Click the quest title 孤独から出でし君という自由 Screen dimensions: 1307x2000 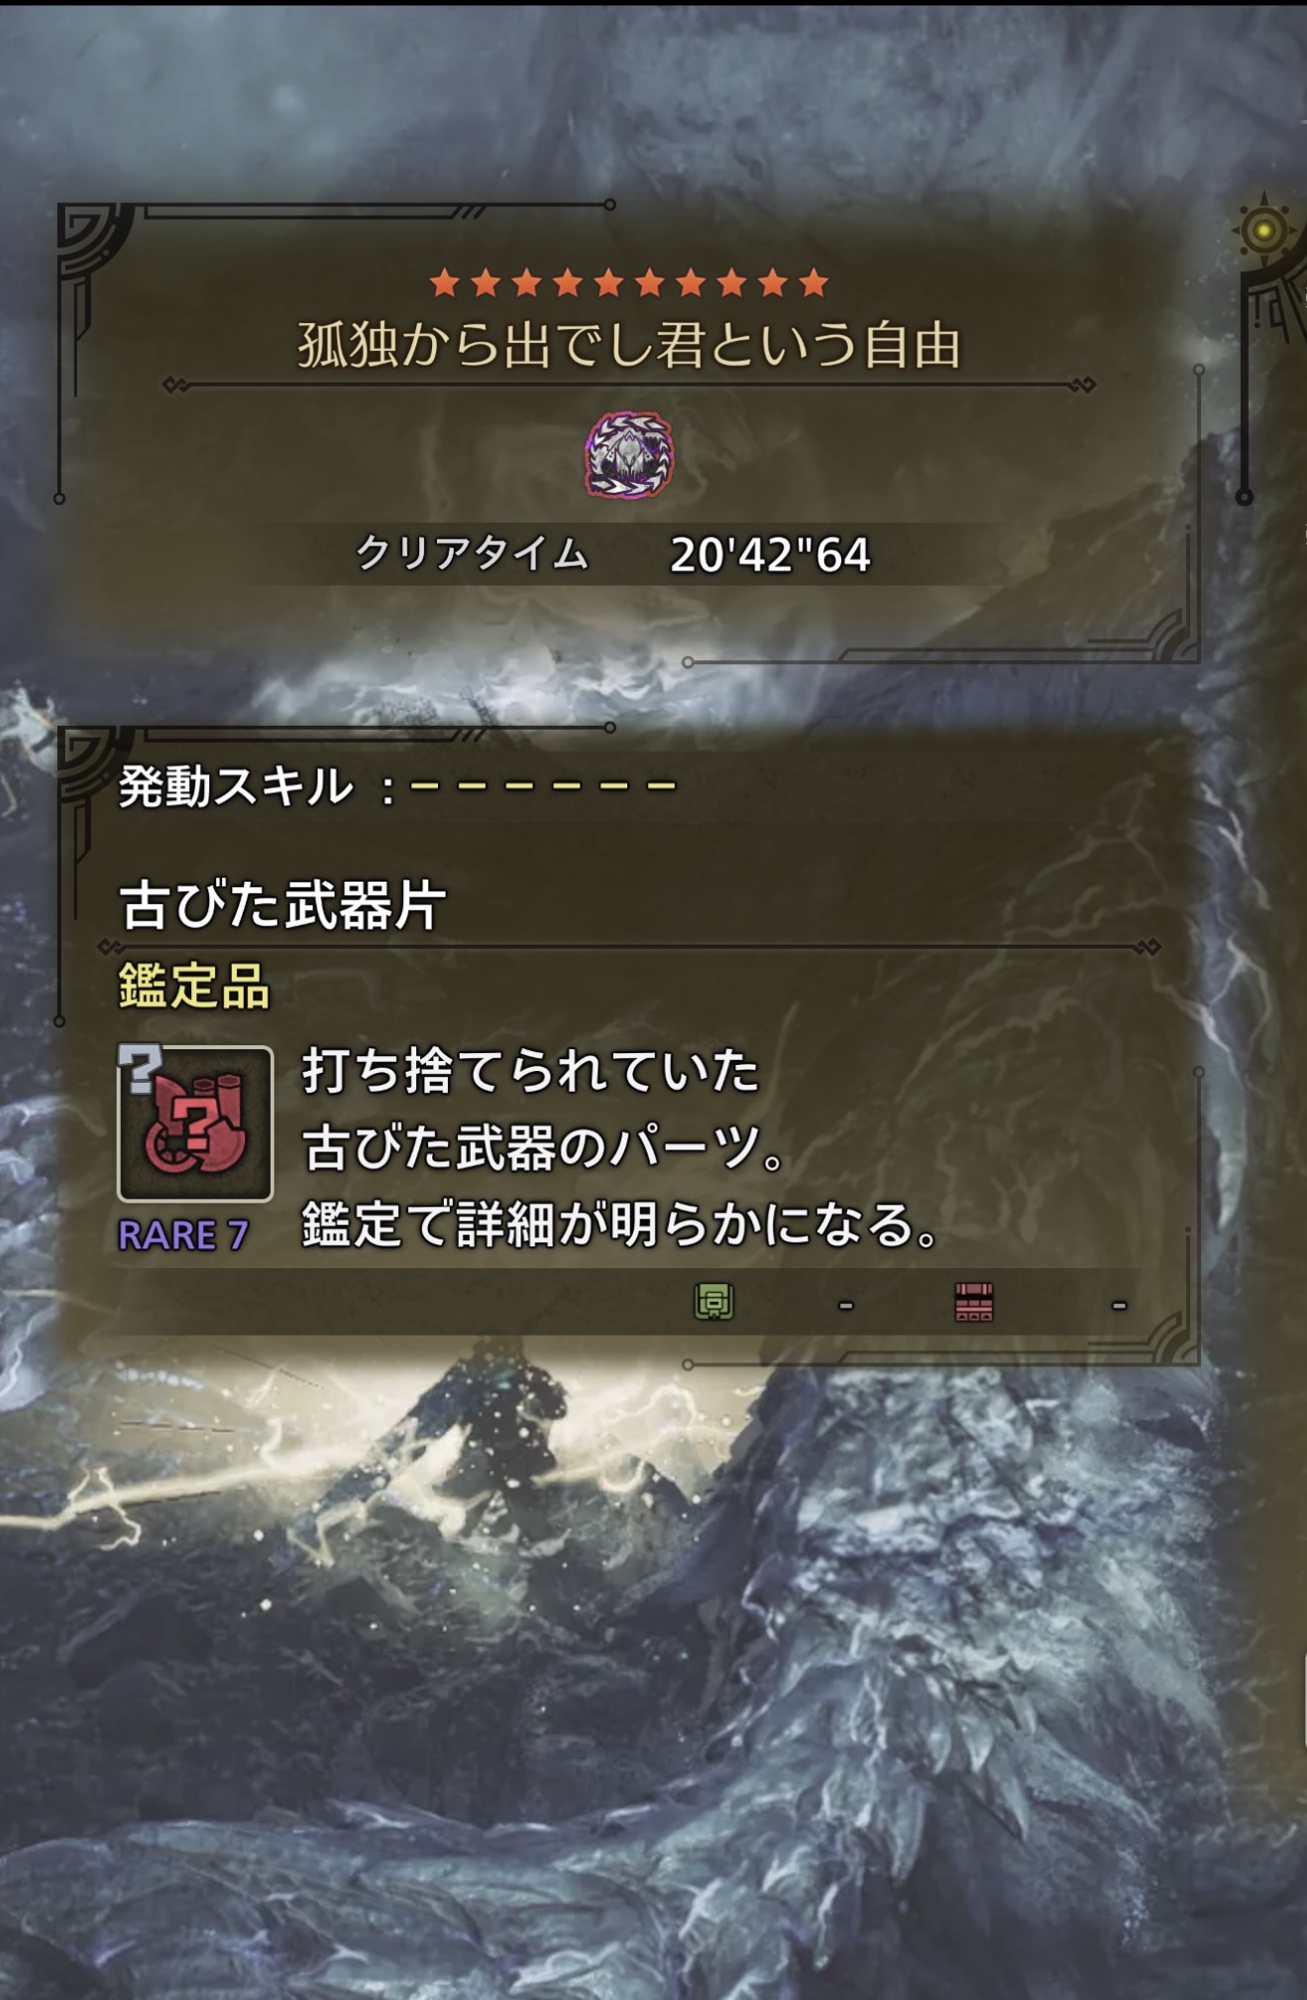[x=629, y=345]
